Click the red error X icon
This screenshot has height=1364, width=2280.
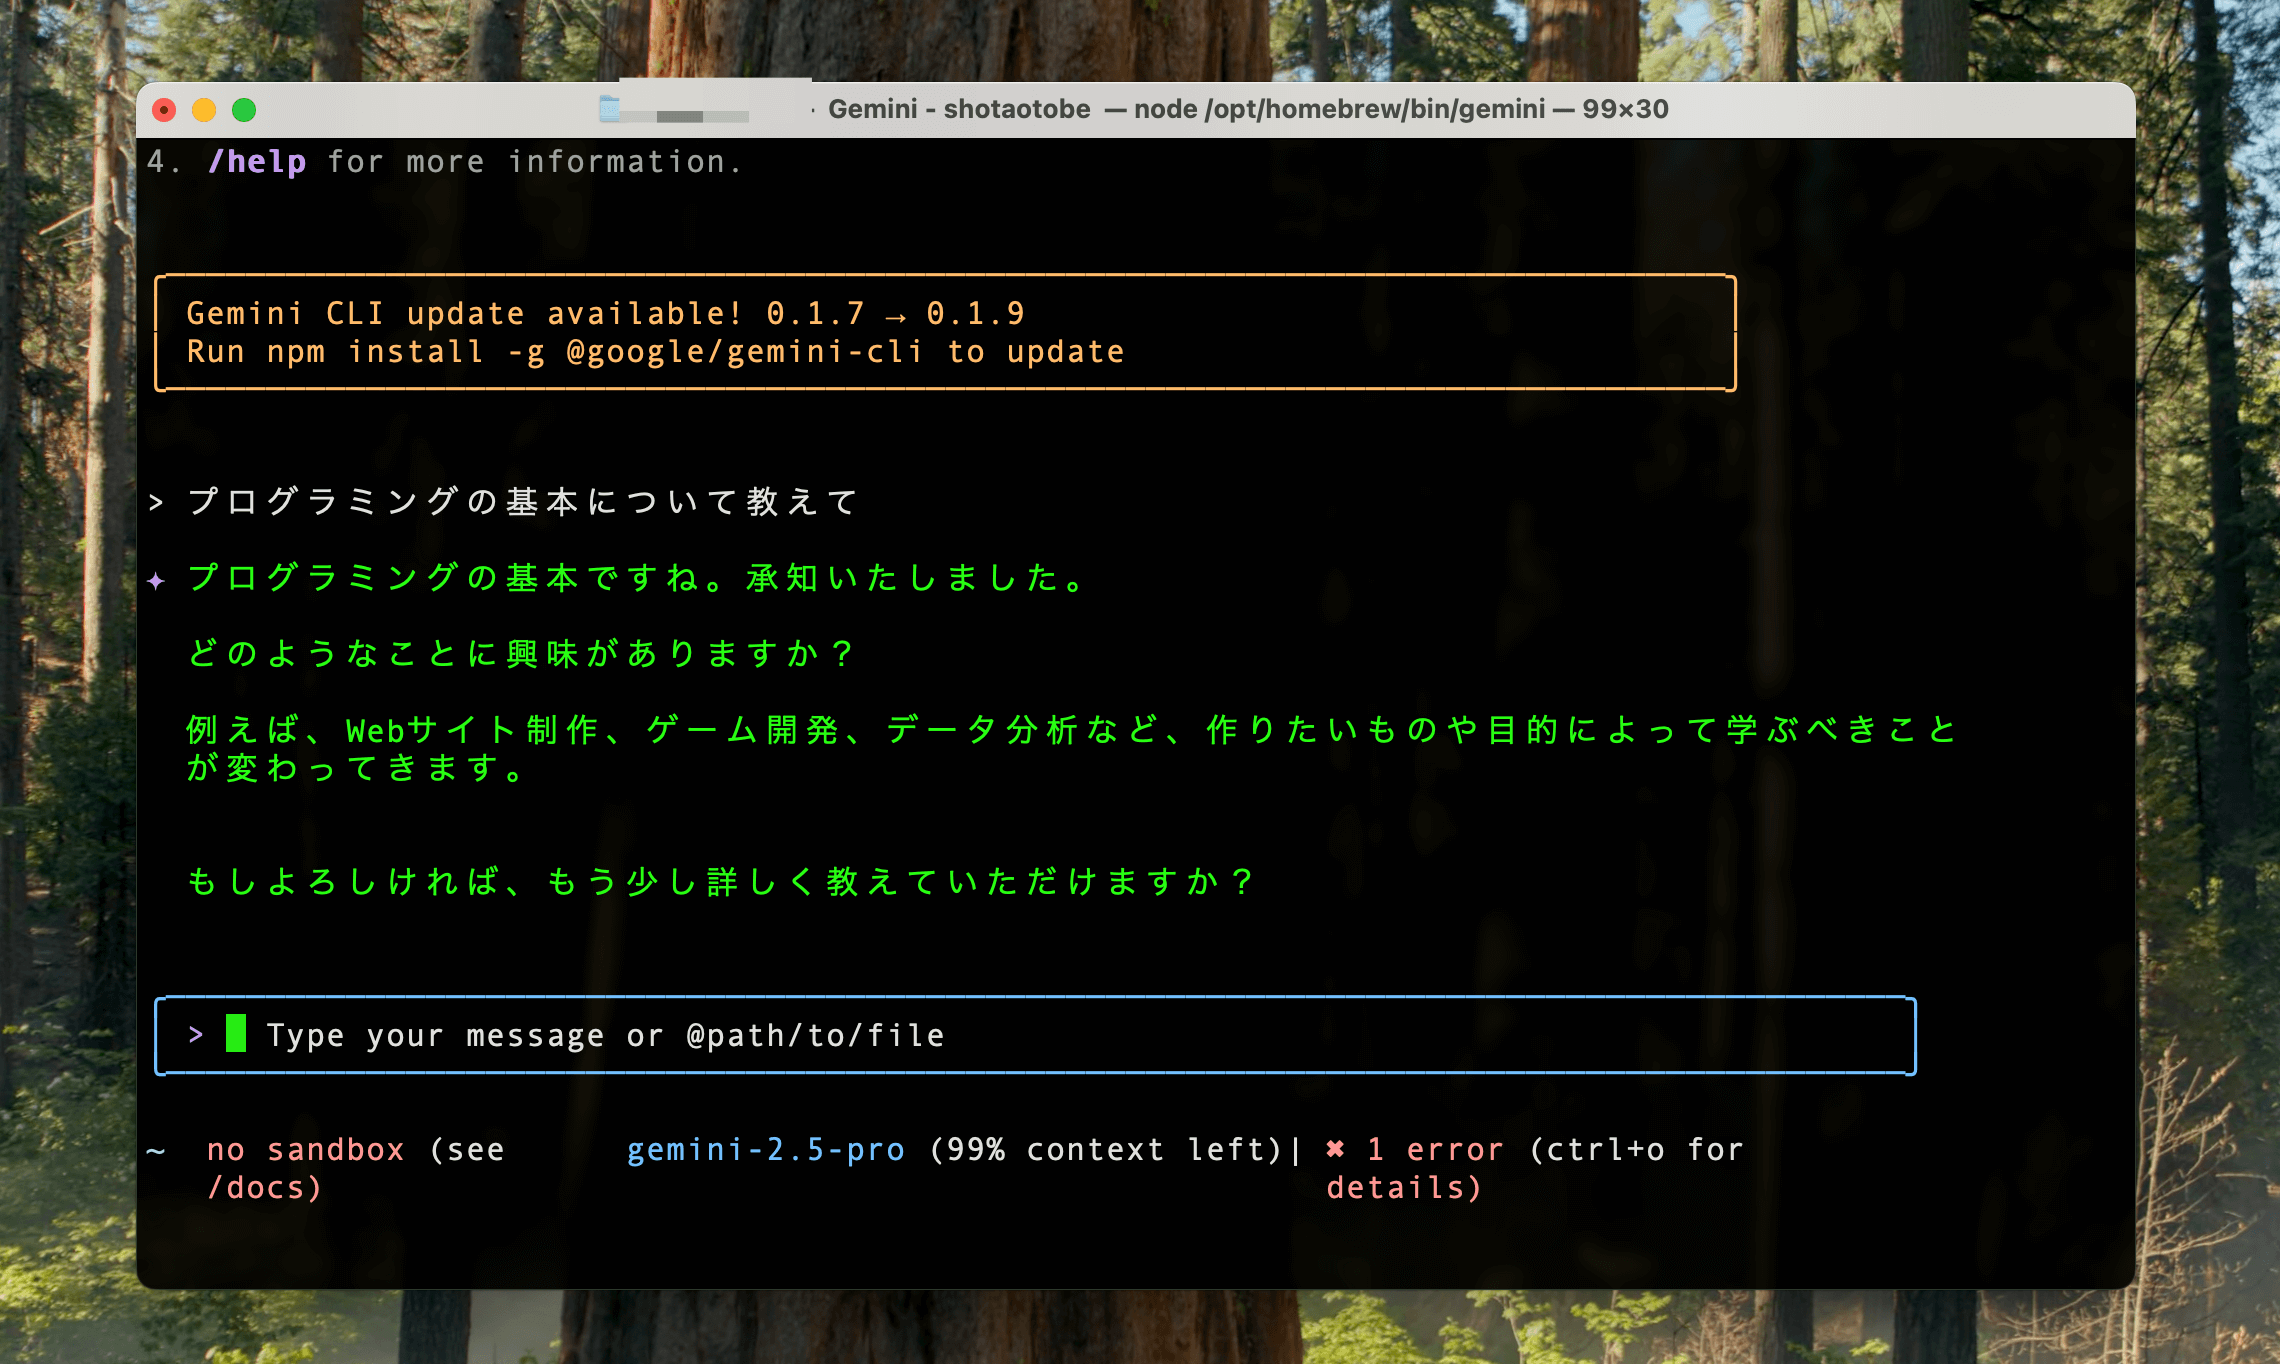click(1335, 1150)
